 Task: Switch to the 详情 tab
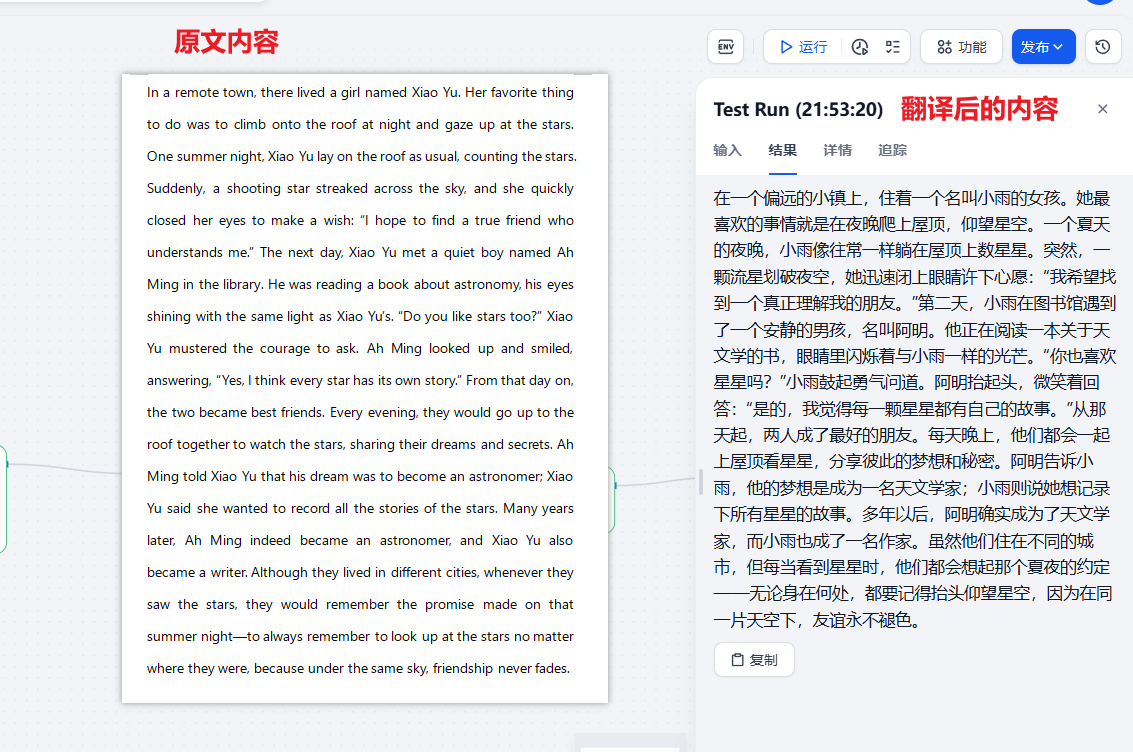point(837,150)
